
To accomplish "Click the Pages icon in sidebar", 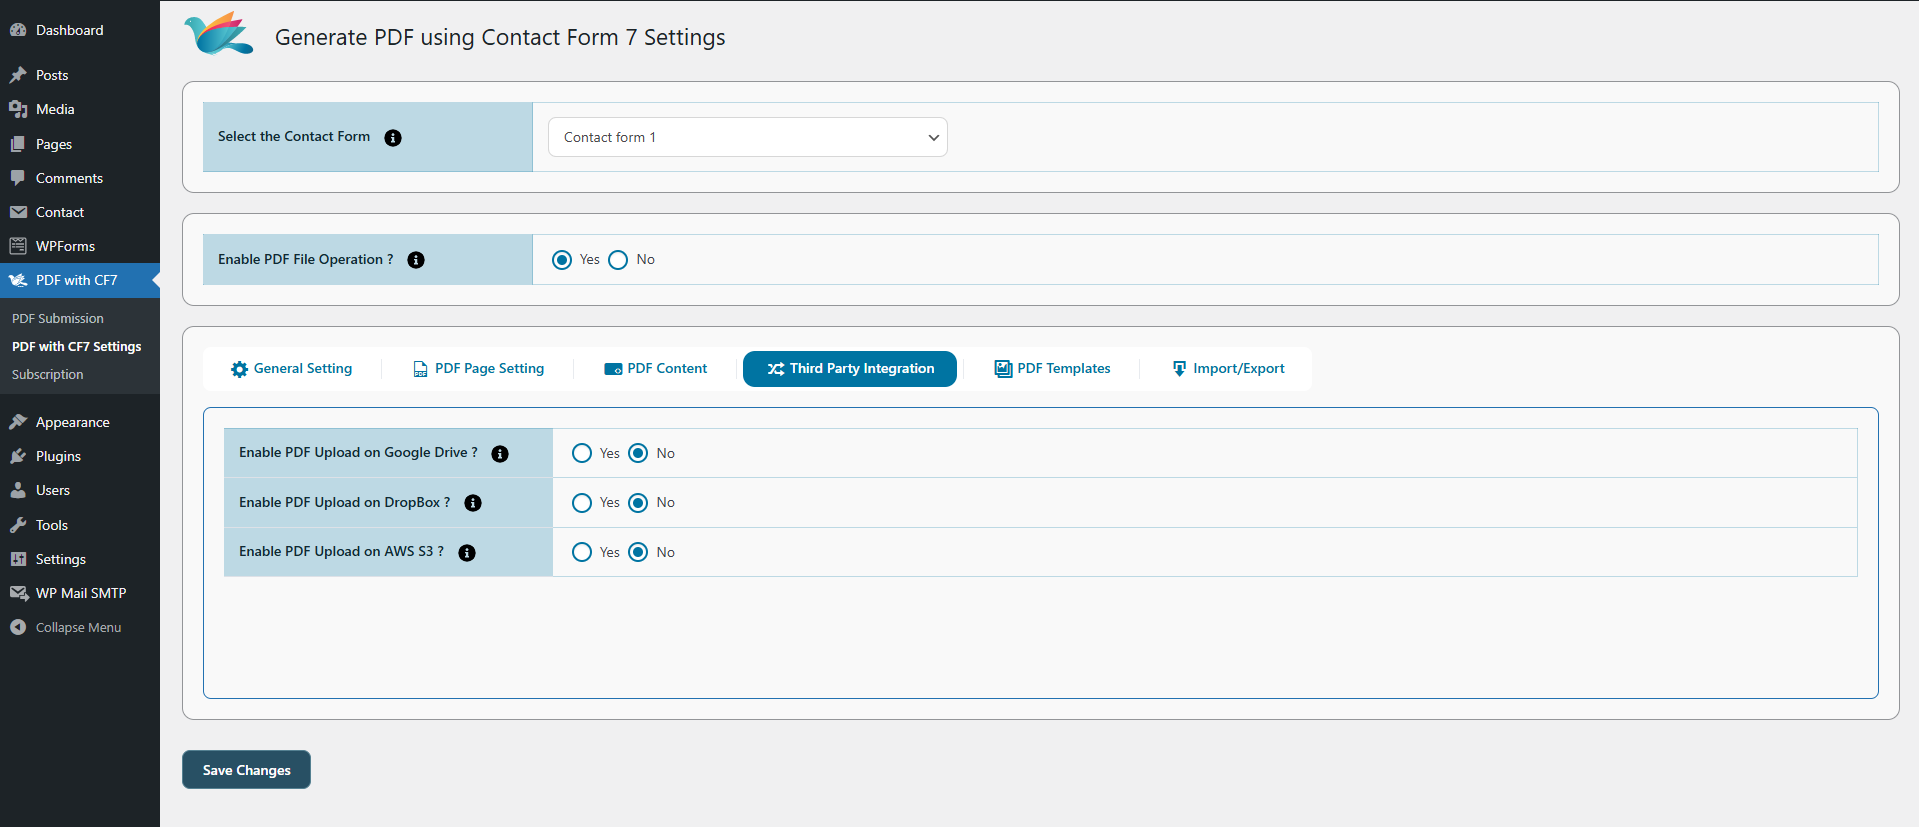I will 18,144.
